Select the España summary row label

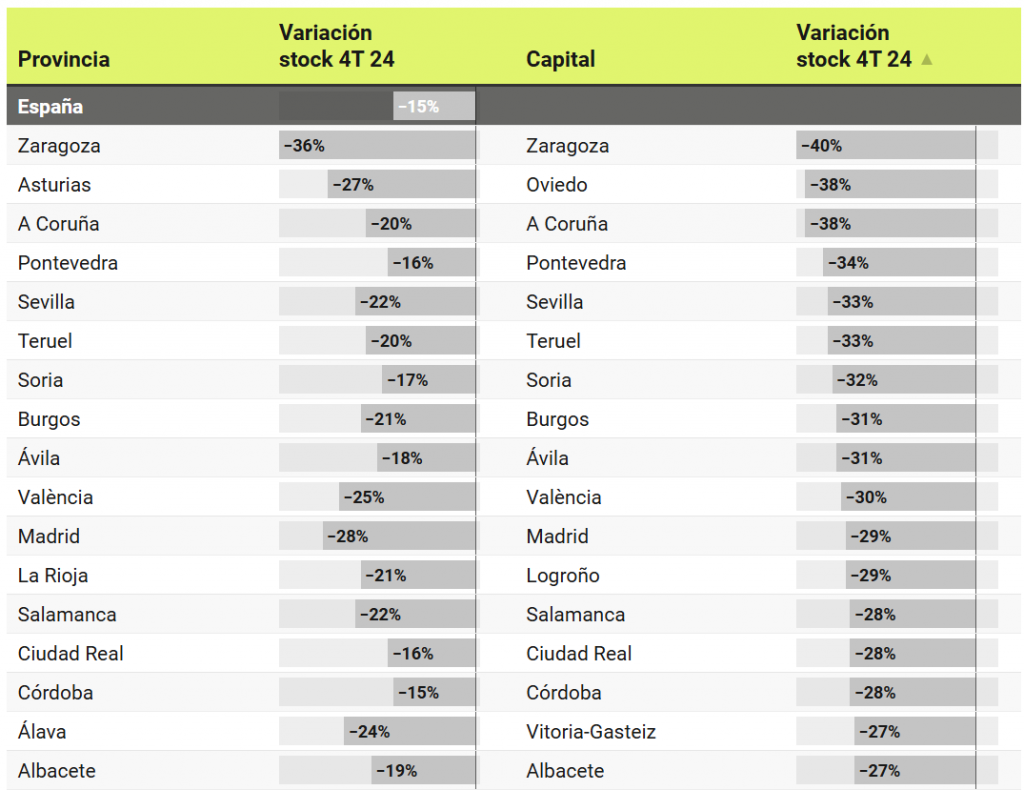click(50, 106)
